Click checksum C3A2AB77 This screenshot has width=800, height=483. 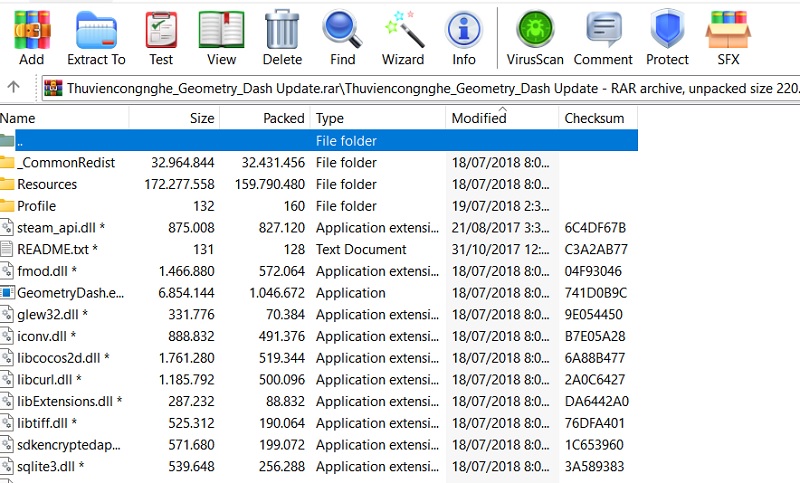pos(596,249)
